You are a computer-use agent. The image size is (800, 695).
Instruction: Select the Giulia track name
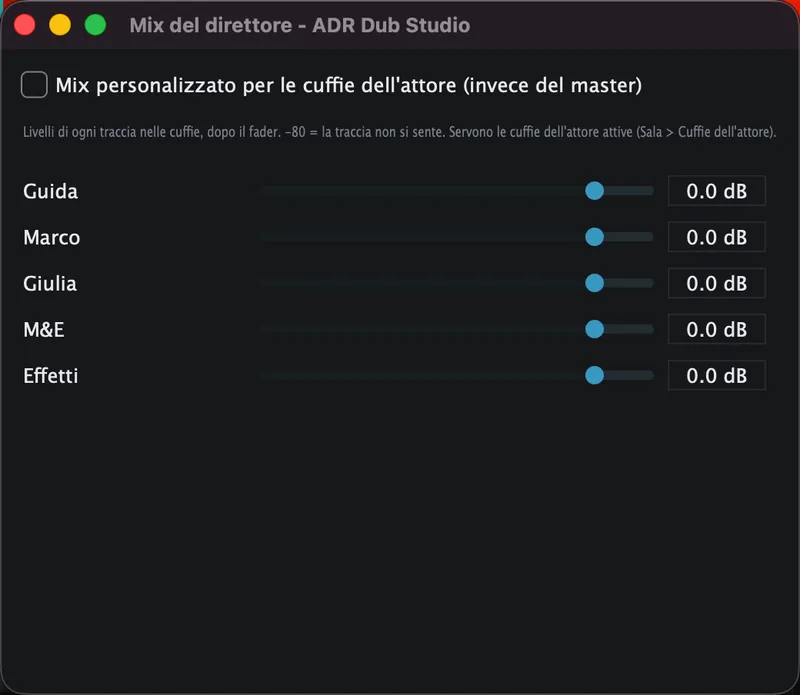(x=50, y=284)
